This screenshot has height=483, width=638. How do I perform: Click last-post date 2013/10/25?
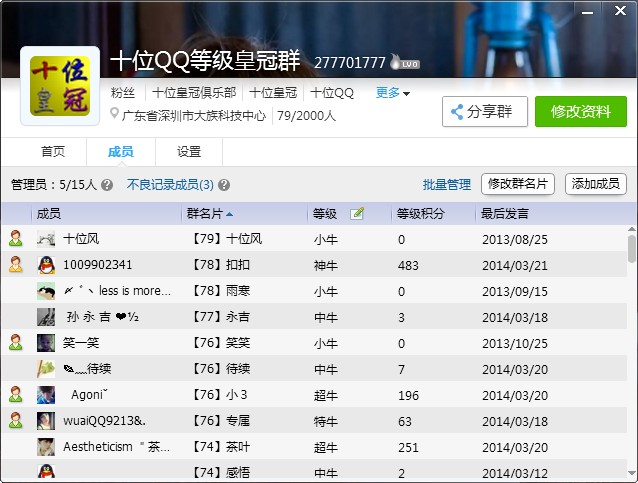[x=515, y=343]
